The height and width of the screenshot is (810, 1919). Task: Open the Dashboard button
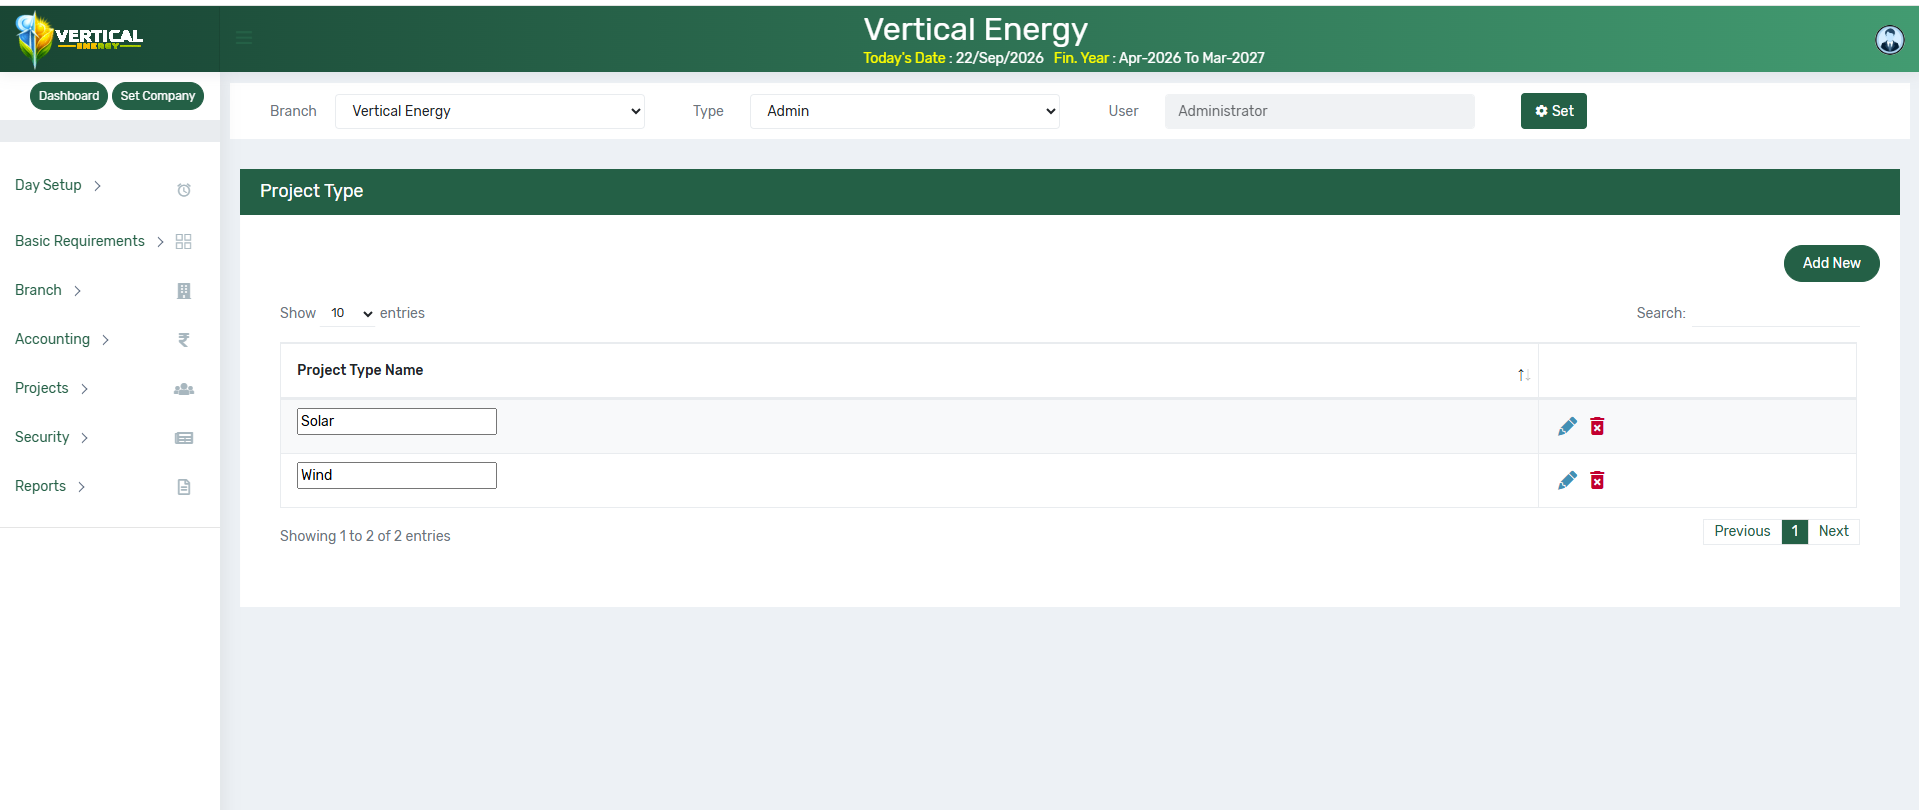click(x=69, y=96)
